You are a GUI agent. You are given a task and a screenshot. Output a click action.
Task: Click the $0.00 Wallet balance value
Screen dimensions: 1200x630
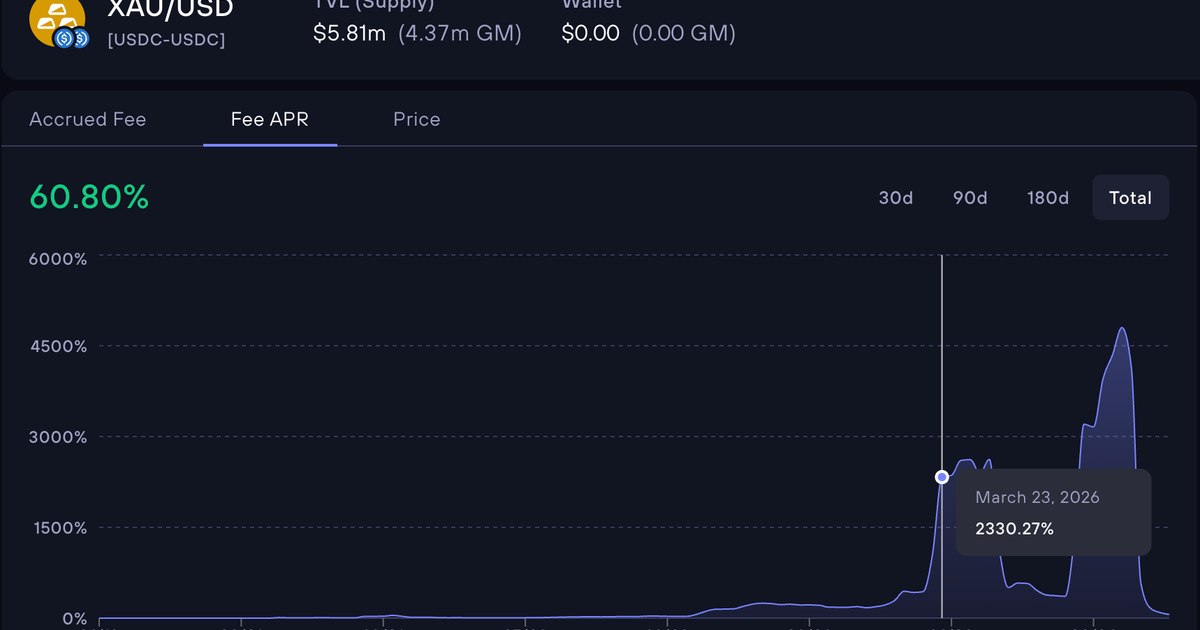[590, 33]
